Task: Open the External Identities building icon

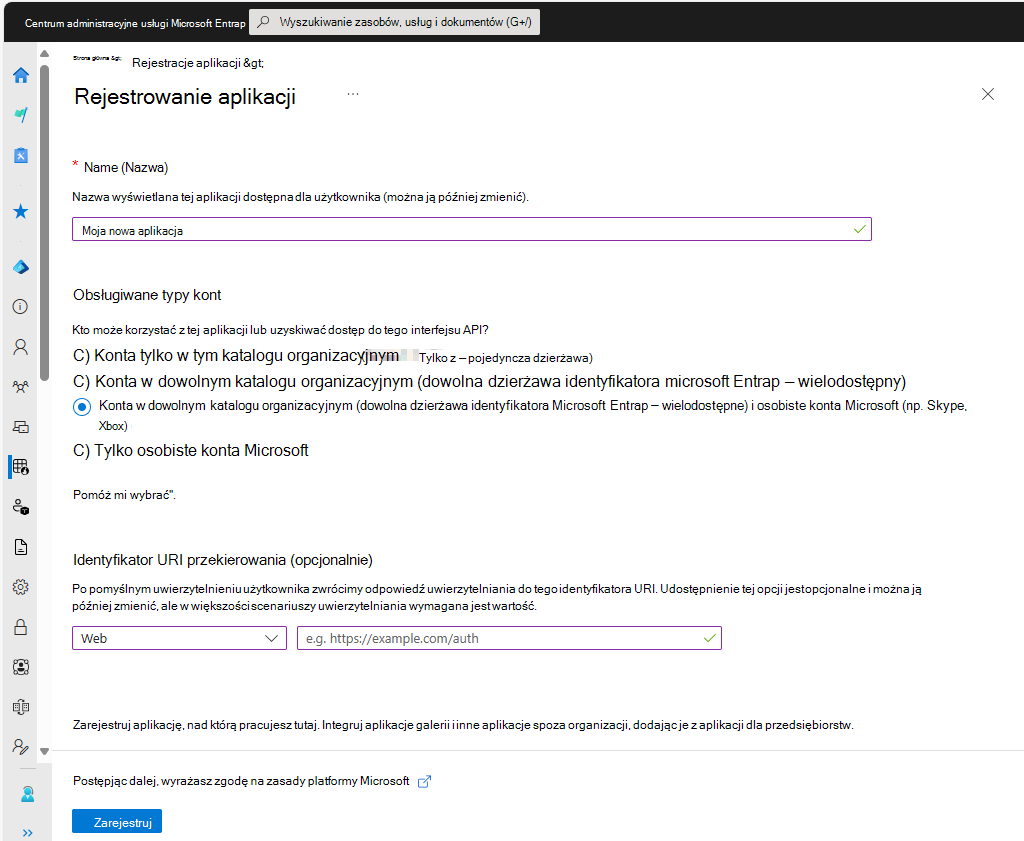Action: click(20, 707)
